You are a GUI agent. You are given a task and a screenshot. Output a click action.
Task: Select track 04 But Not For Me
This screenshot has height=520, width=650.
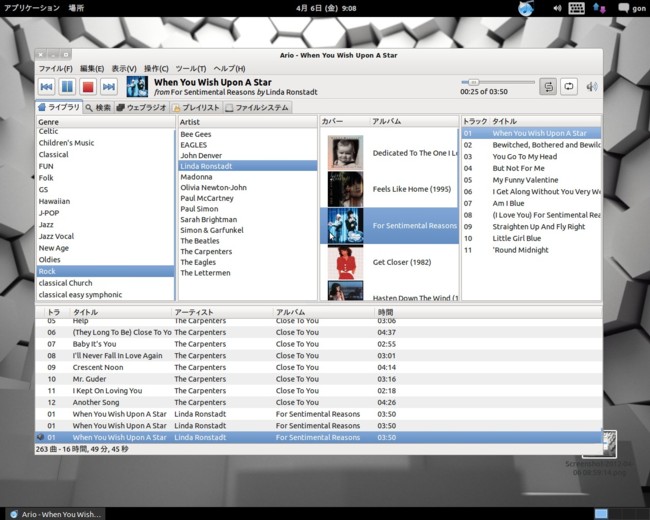(x=531, y=168)
